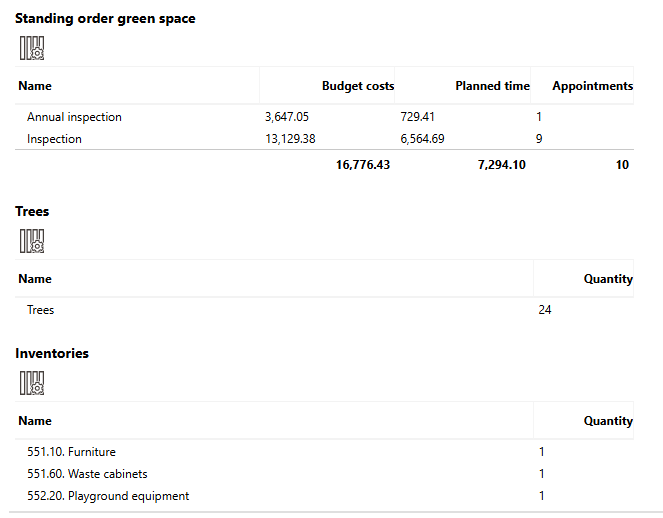Click the Appointments column header
This screenshot has width=663, height=518.
click(x=592, y=86)
